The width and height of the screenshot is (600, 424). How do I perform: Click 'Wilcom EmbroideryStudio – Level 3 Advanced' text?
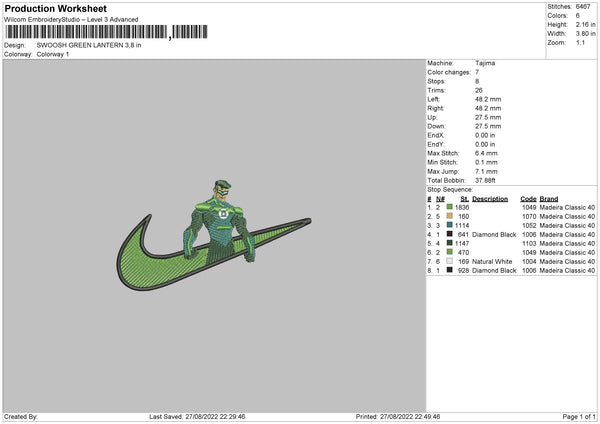(x=71, y=20)
